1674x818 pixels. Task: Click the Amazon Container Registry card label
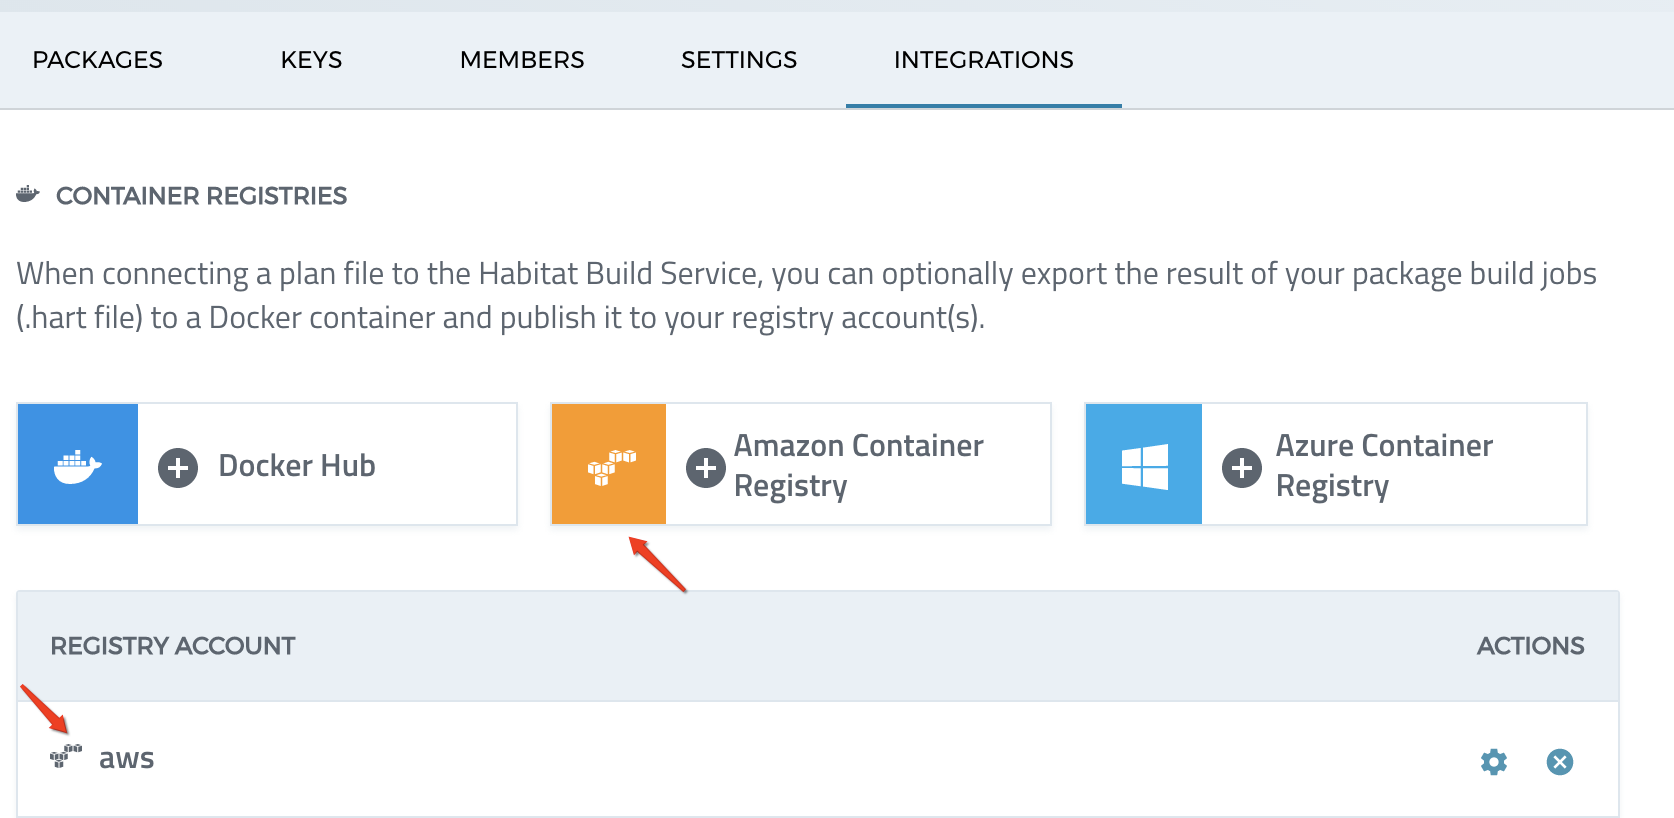[858, 465]
